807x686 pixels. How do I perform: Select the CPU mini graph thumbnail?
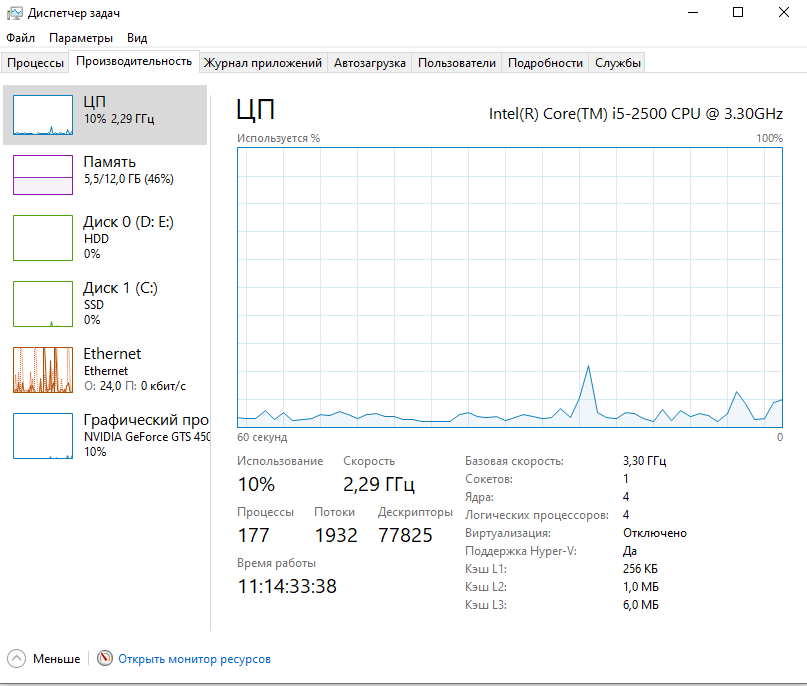[43, 115]
